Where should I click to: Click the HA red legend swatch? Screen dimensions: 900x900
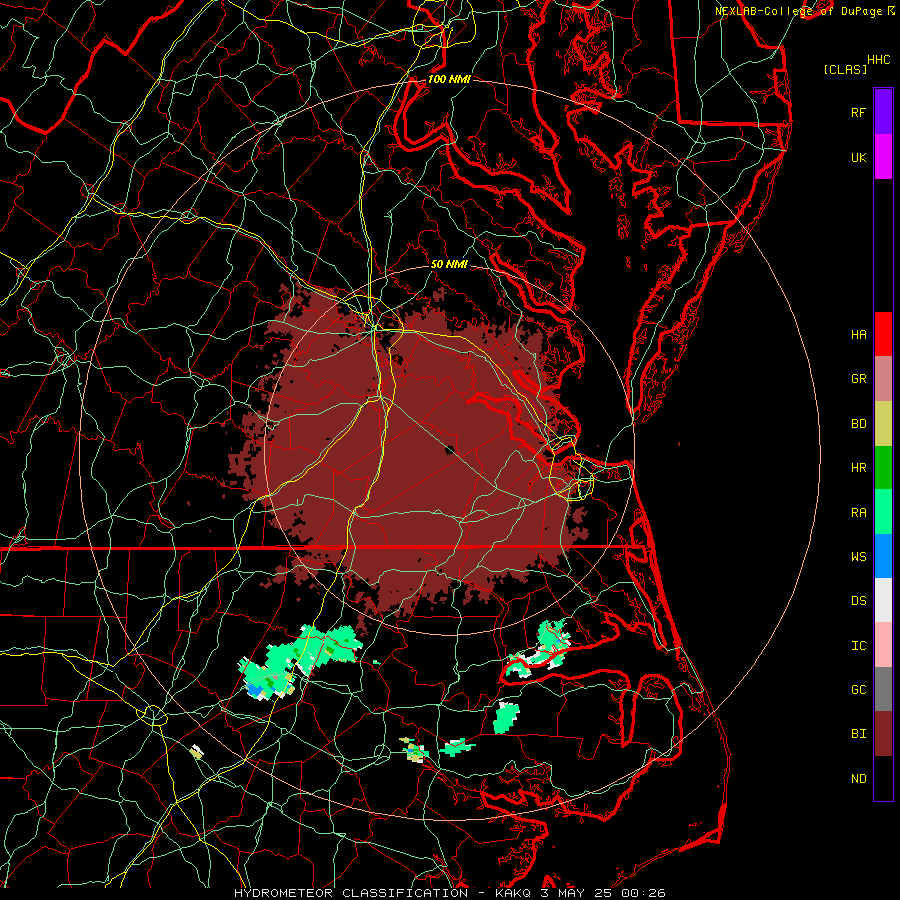click(883, 334)
